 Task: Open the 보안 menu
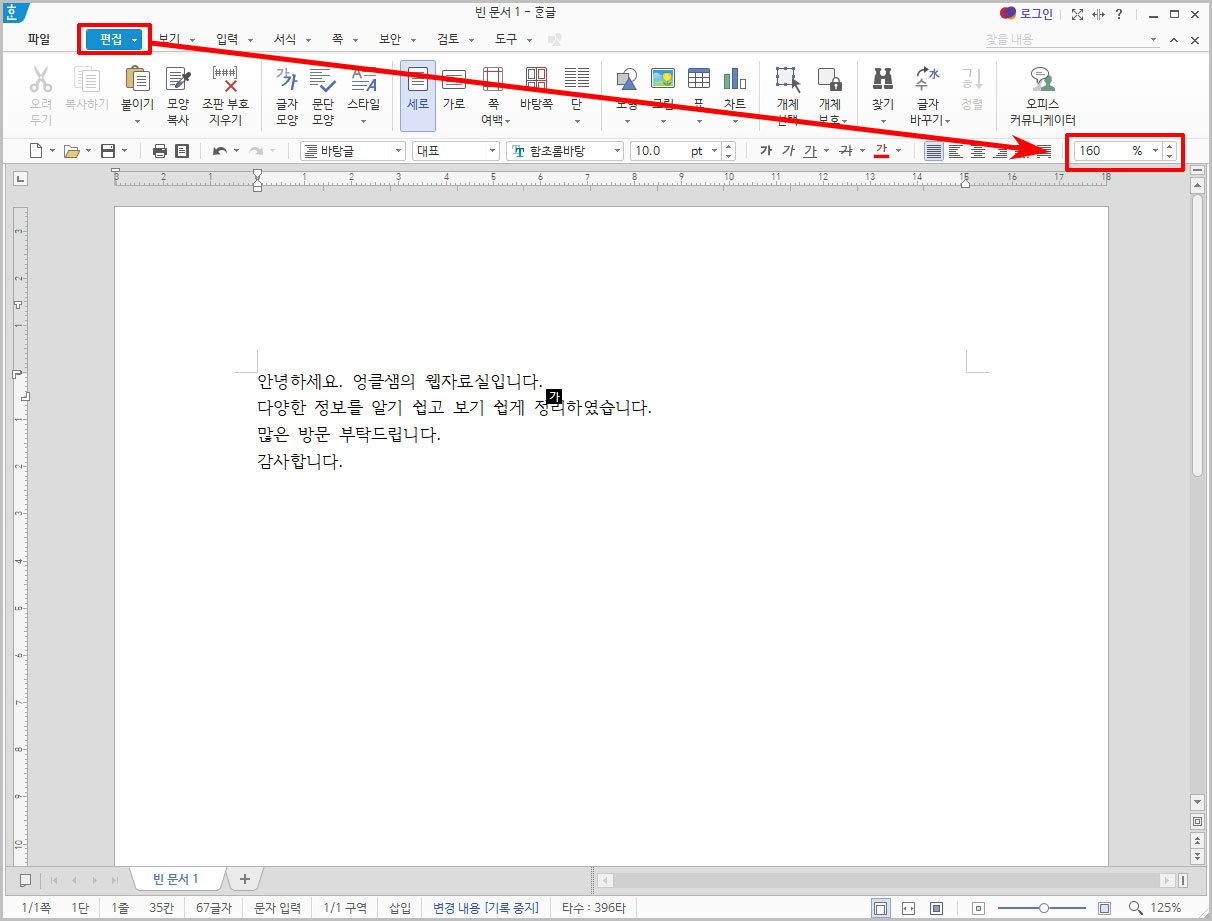[x=389, y=39]
